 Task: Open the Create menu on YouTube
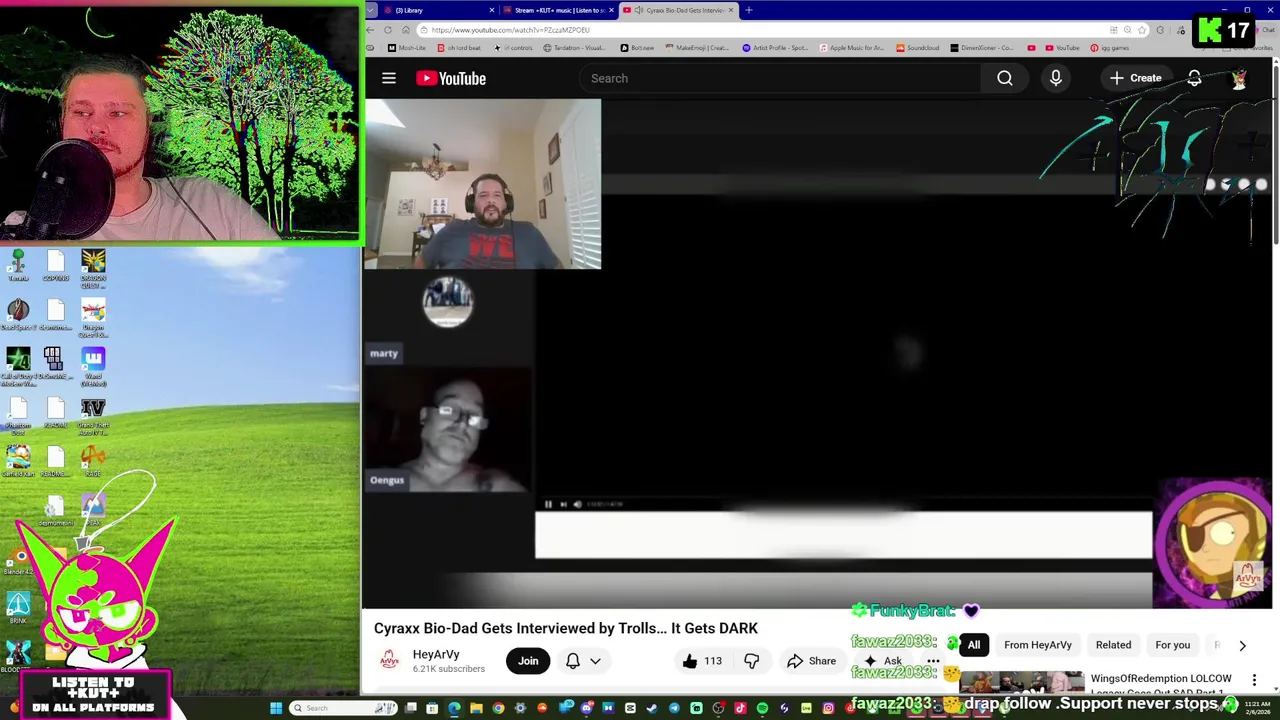1136,78
